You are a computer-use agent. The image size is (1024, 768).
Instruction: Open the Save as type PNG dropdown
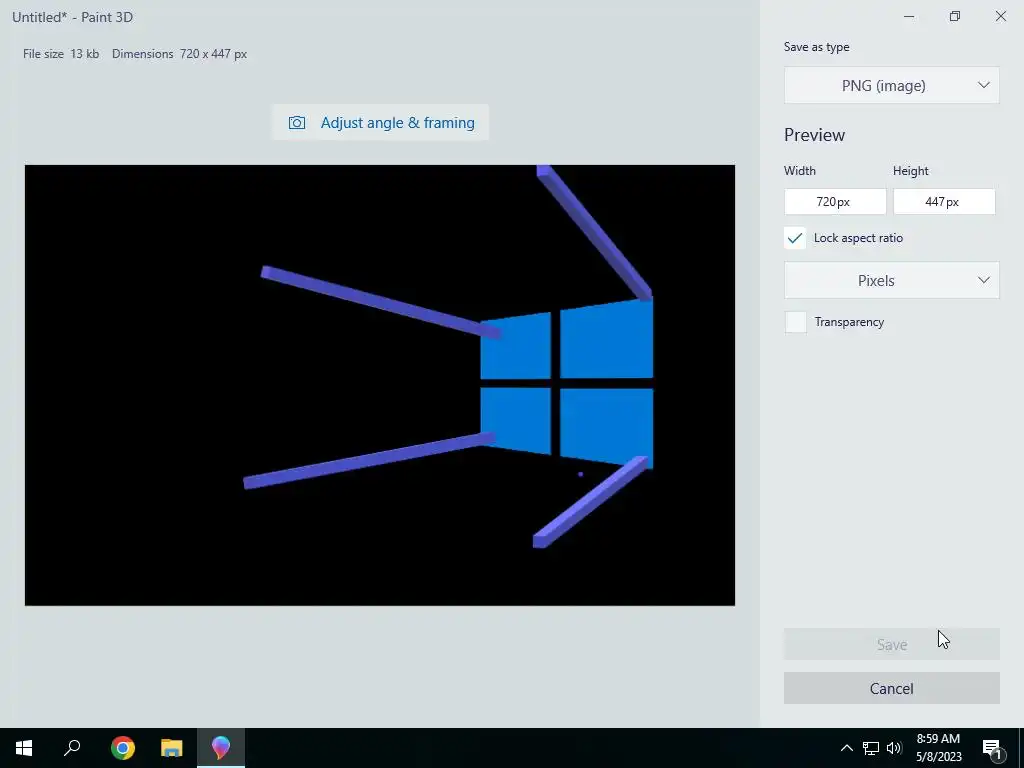click(x=891, y=85)
